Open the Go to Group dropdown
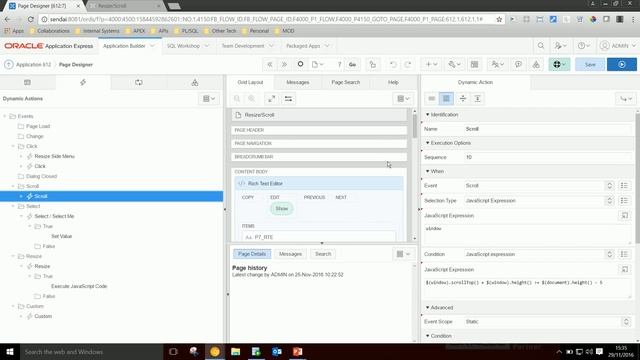This screenshot has width=640, height=360. coord(626,98)
